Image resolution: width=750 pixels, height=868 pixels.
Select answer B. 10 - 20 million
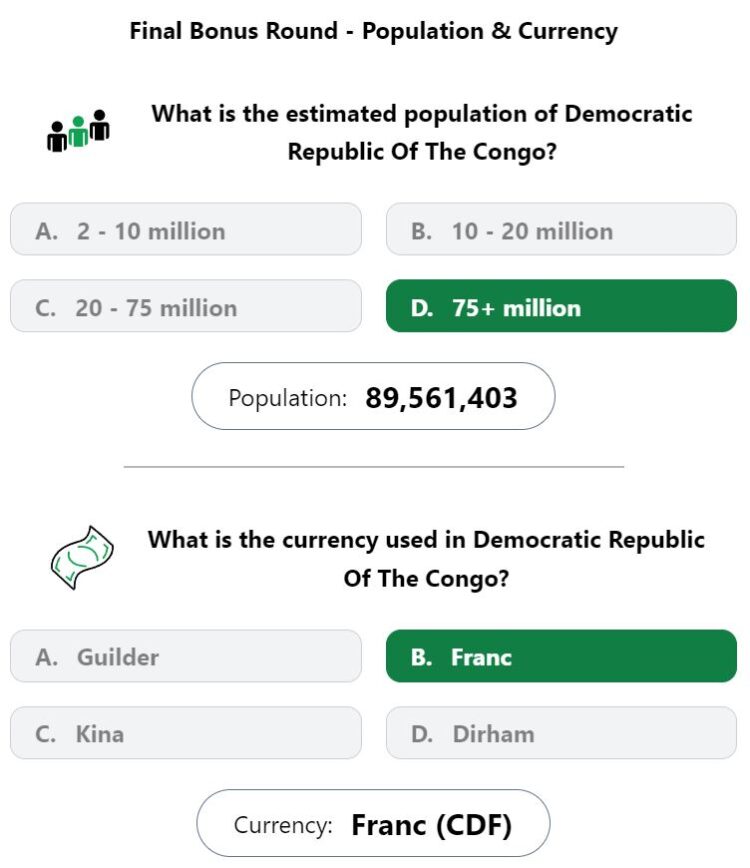[561, 229]
